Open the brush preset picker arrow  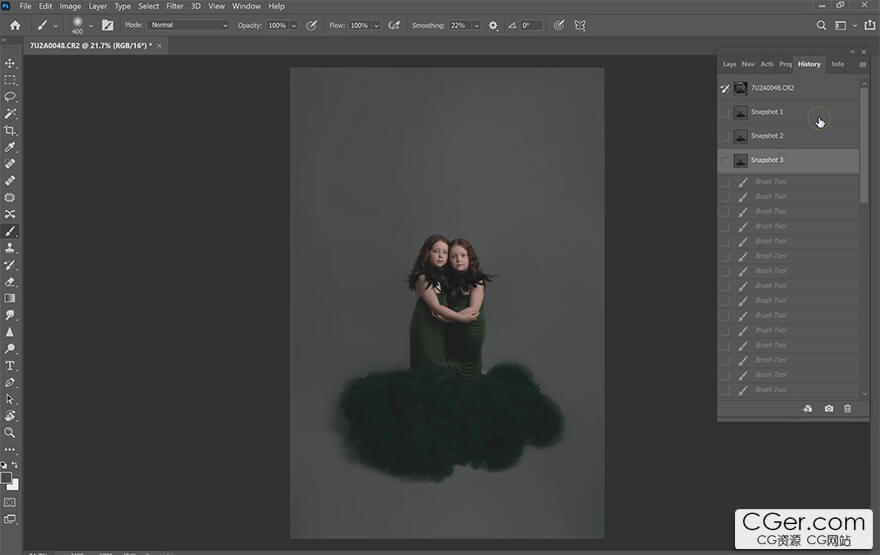tap(91, 26)
